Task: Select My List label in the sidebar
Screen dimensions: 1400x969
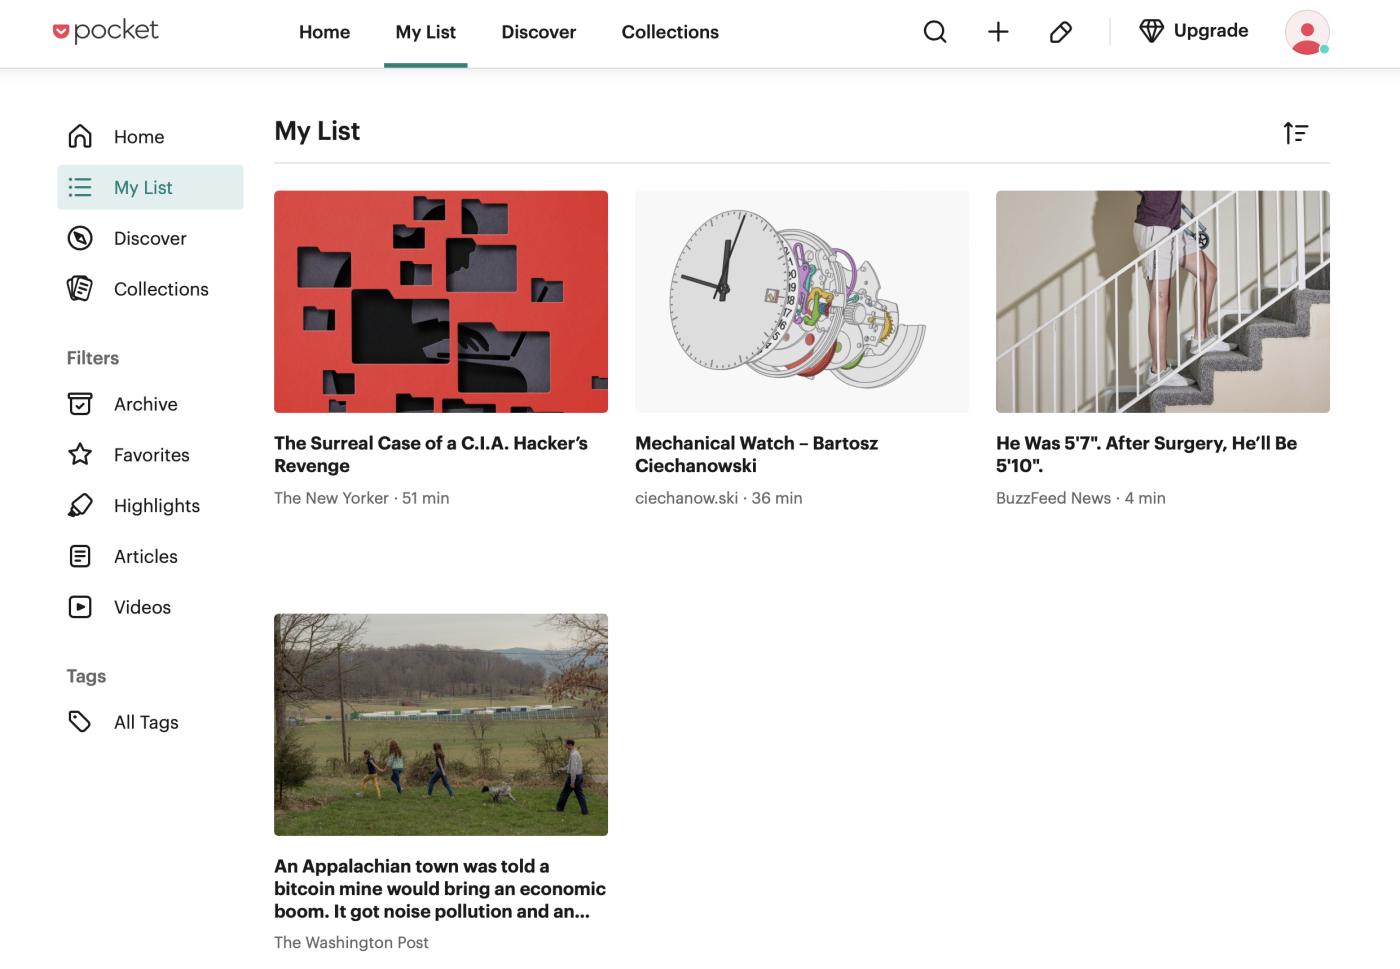Action: [143, 188]
